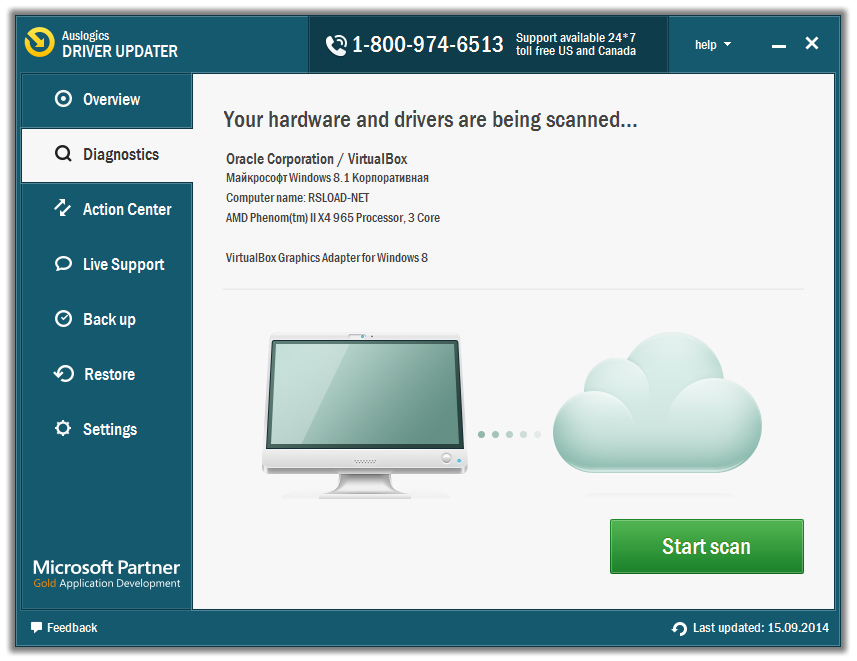This screenshot has height=661, width=857.
Task: Click the Microsoft Partner Gold logo
Action: pyautogui.click(x=106, y=568)
